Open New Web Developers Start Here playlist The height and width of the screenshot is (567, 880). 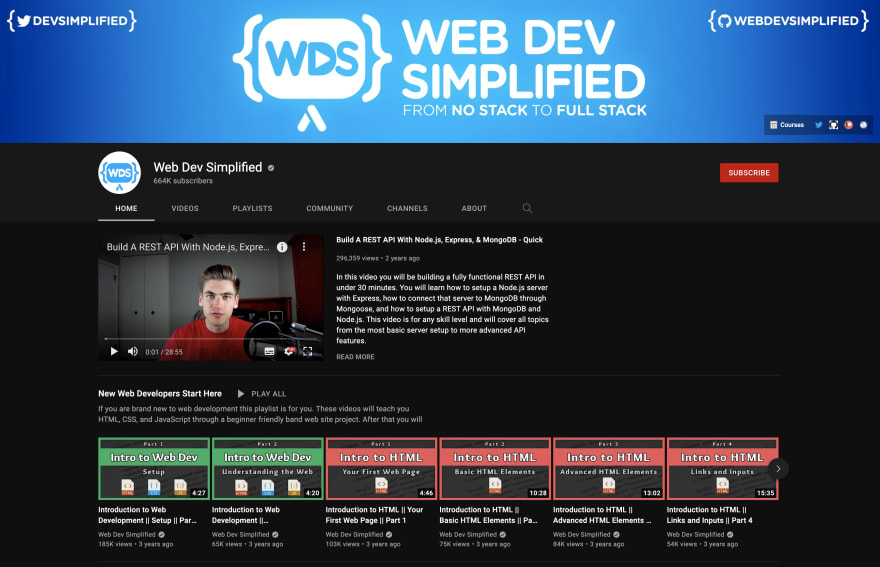[x=160, y=394]
